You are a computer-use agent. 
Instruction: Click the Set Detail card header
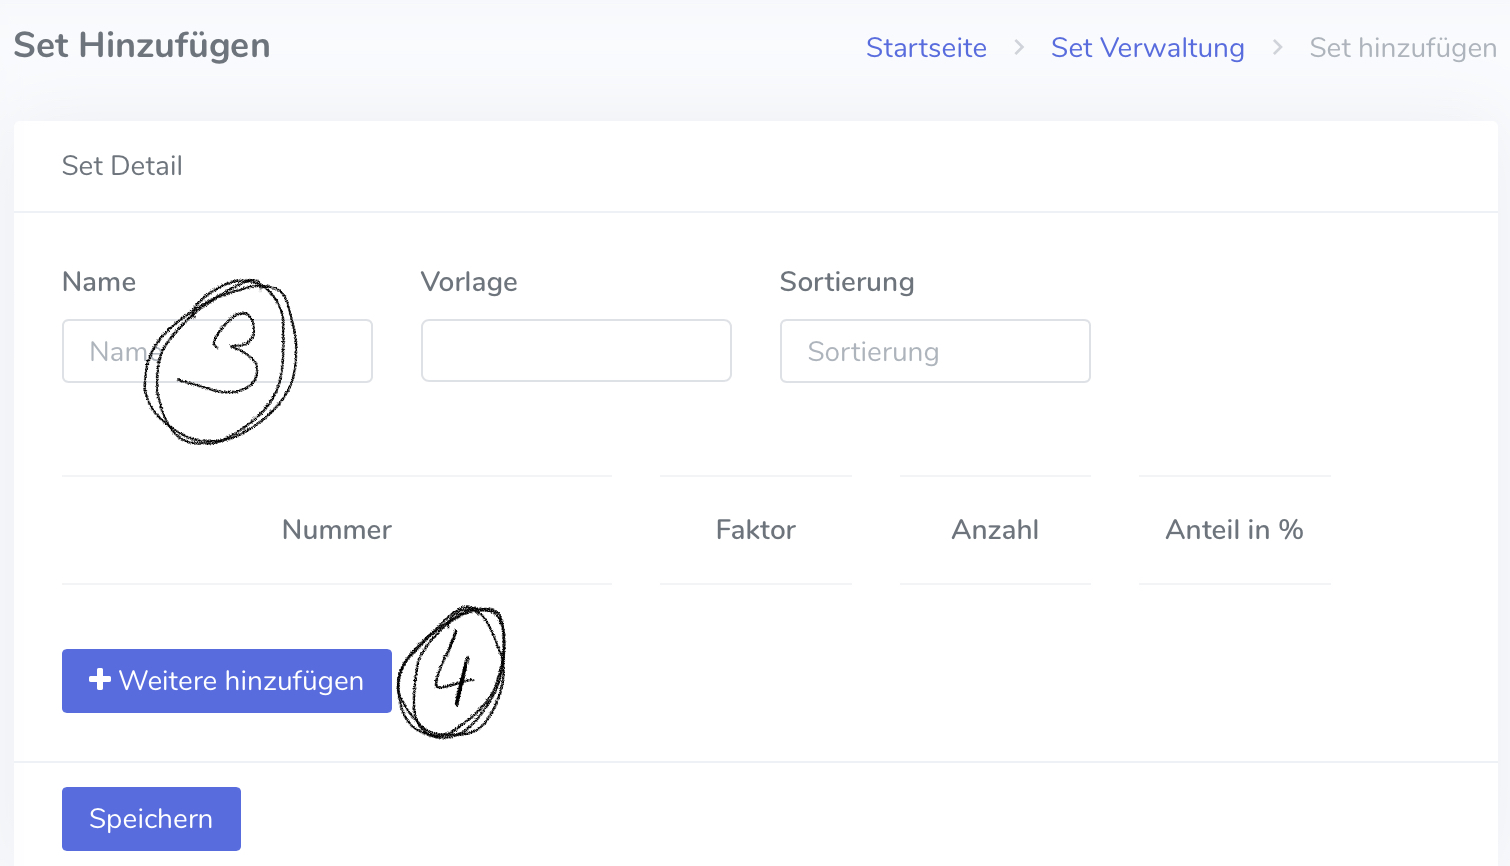[122, 166]
